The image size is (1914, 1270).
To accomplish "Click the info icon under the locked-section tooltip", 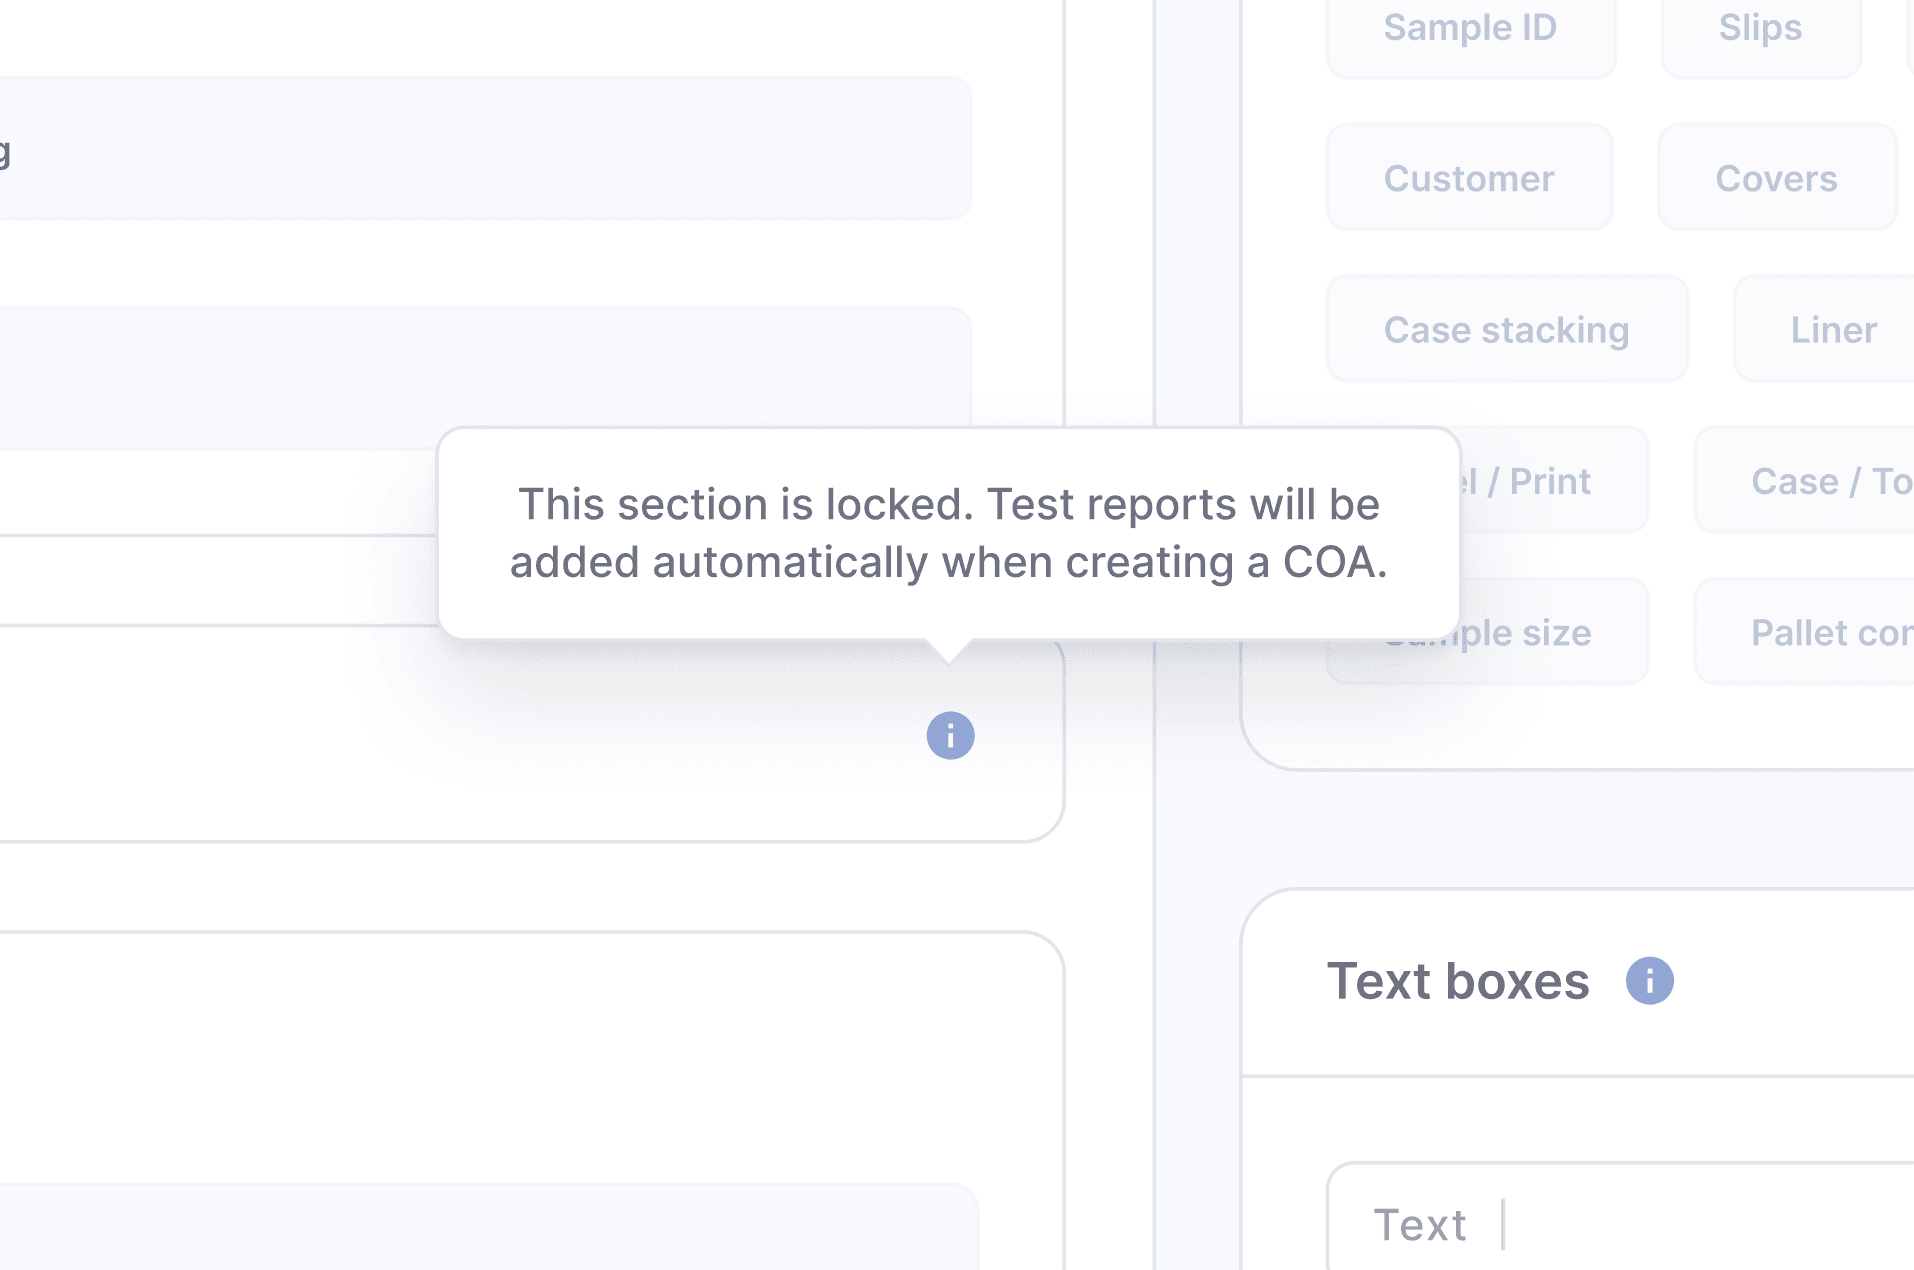I will (x=950, y=736).
